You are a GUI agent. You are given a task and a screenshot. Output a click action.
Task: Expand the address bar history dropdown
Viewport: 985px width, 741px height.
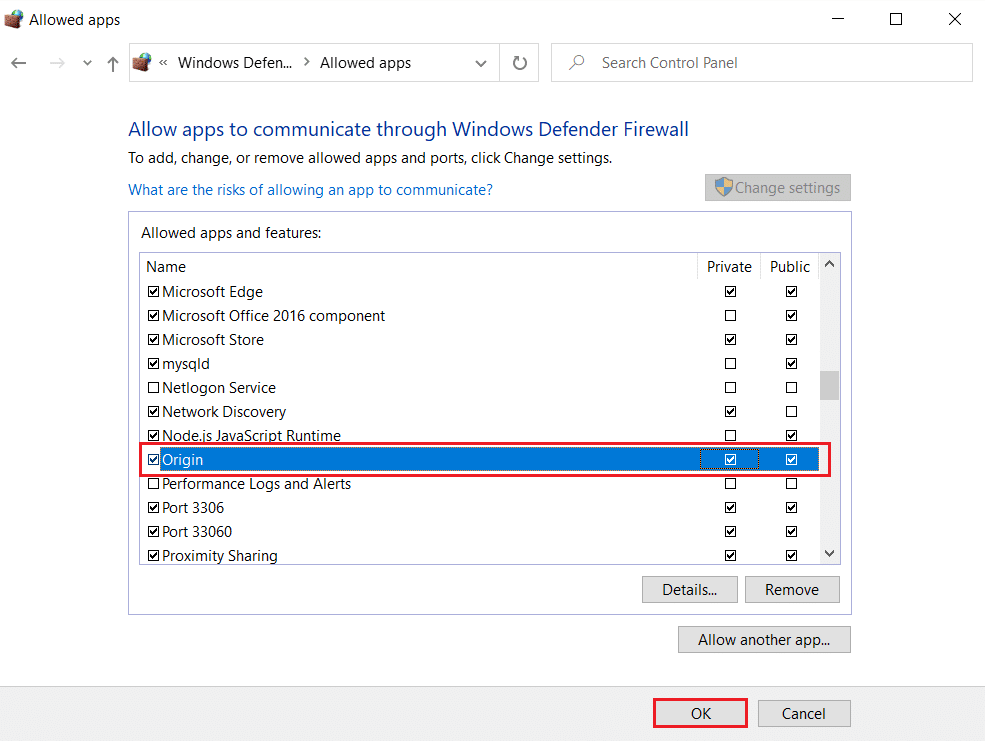coord(481,63)
